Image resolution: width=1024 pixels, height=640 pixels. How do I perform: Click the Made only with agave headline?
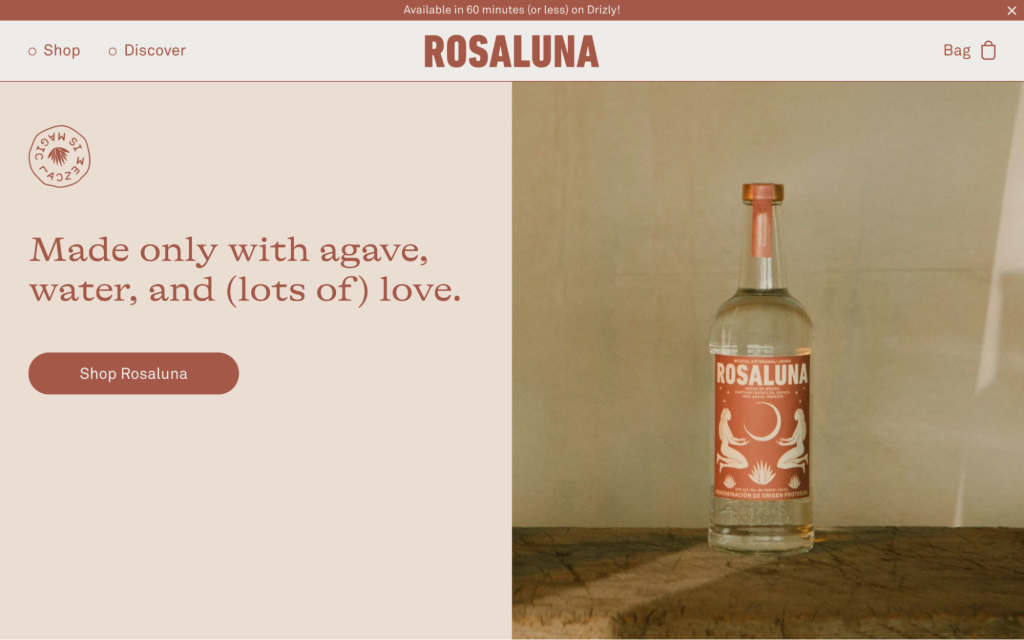(x=245, y=269)
